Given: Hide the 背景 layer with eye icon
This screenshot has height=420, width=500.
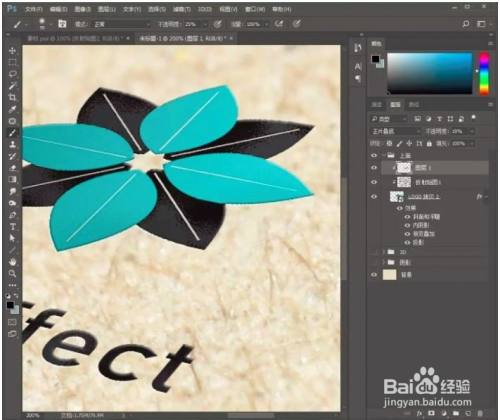Looking at the screenshot, I should tap(374, 275).
